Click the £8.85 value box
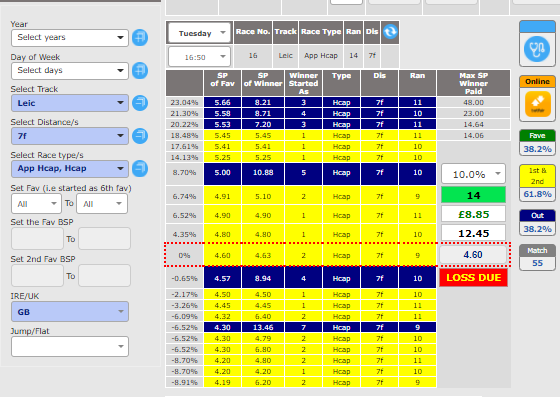This screenshot has width=560, height=397. 473,214
